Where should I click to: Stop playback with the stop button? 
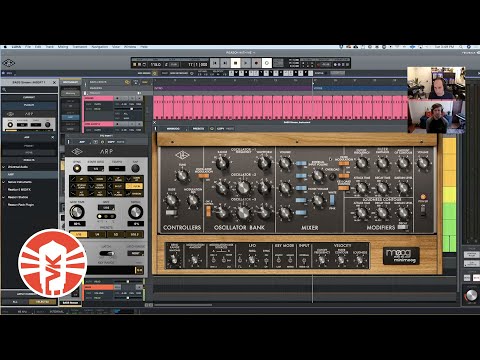[x=236, y=63]
